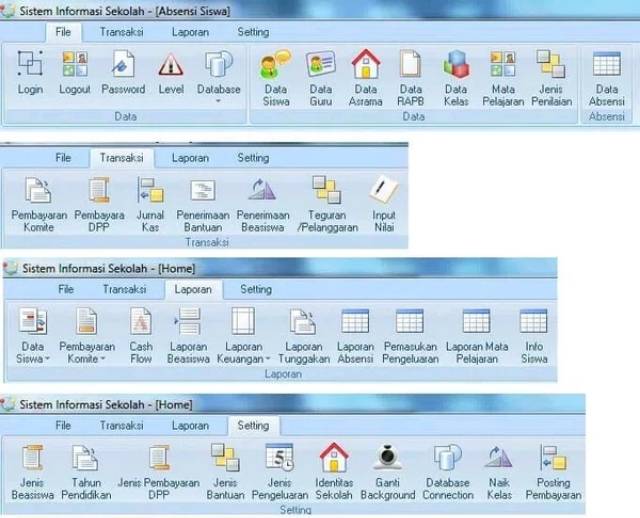
Task: Open the Naik Kelas setting
Action: pyautogui.click(x=498, y=459)
